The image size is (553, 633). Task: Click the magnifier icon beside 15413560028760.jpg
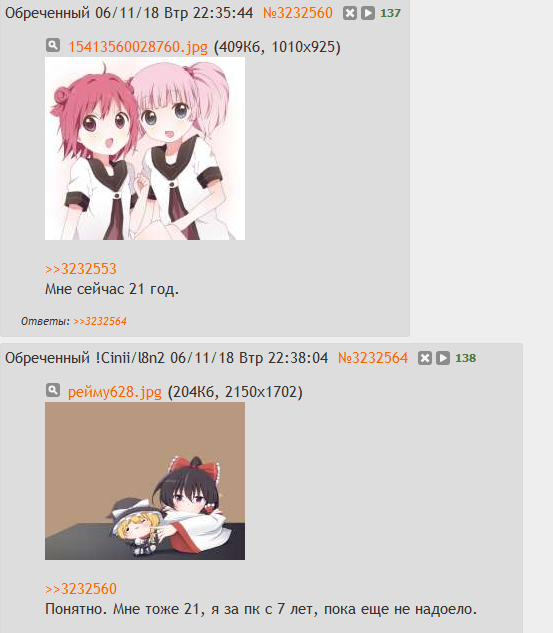53,45
